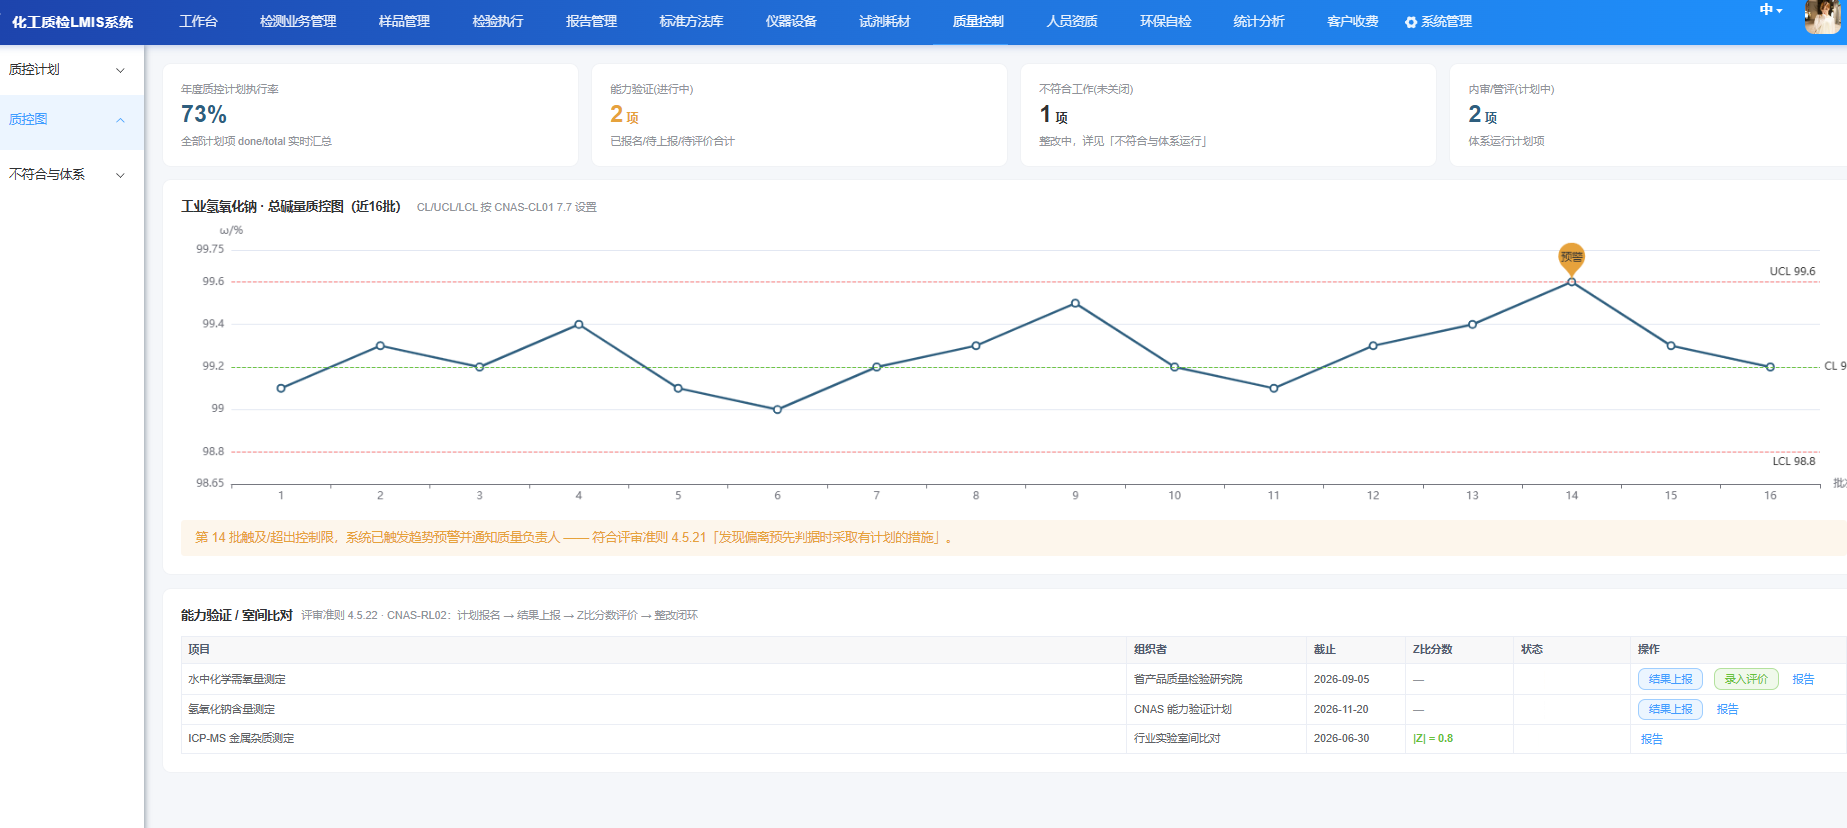
Task: Open the 环保自检 menu
Action: click(x=1166, y=21)
